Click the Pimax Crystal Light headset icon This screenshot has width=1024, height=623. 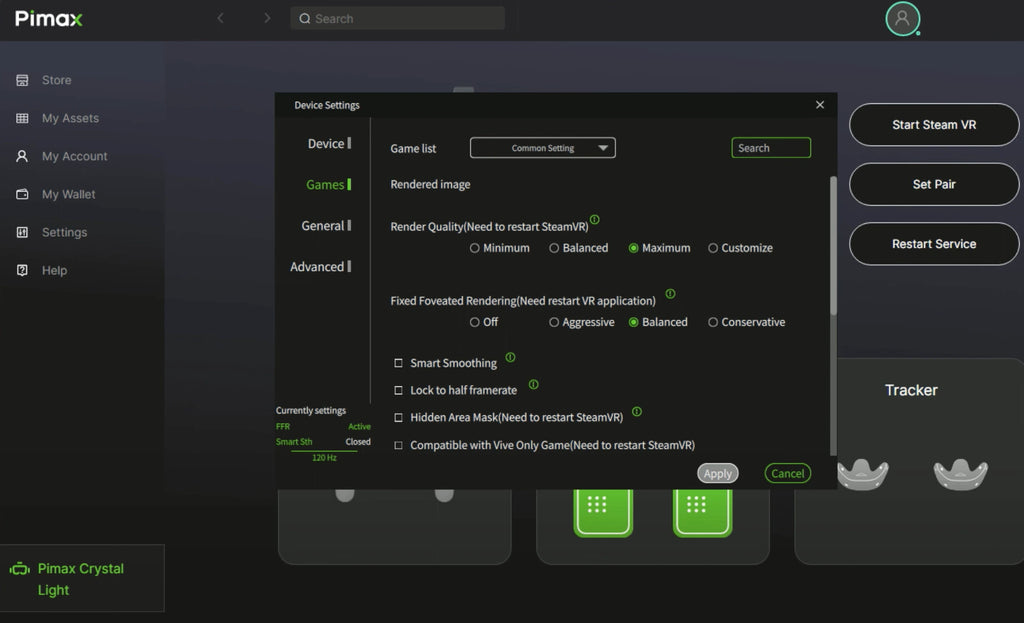[20, 569]
